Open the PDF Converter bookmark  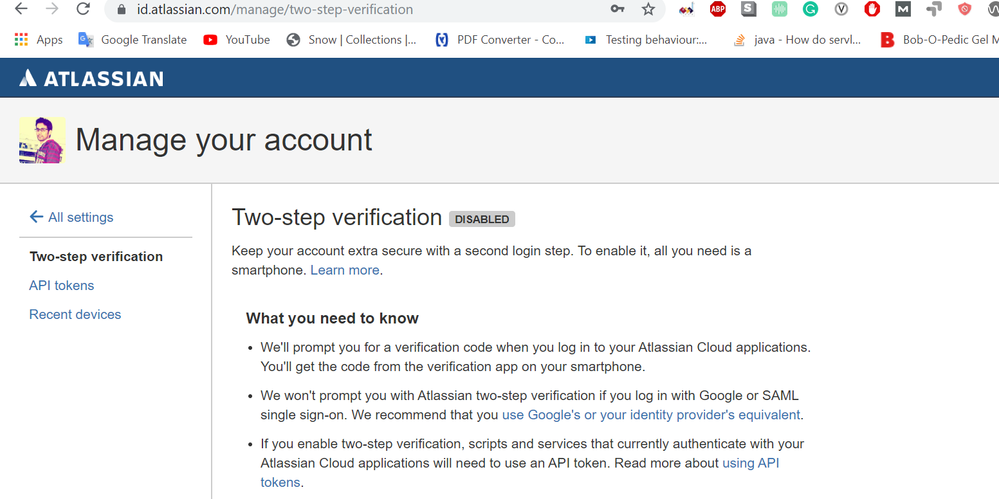coord(500,40)
